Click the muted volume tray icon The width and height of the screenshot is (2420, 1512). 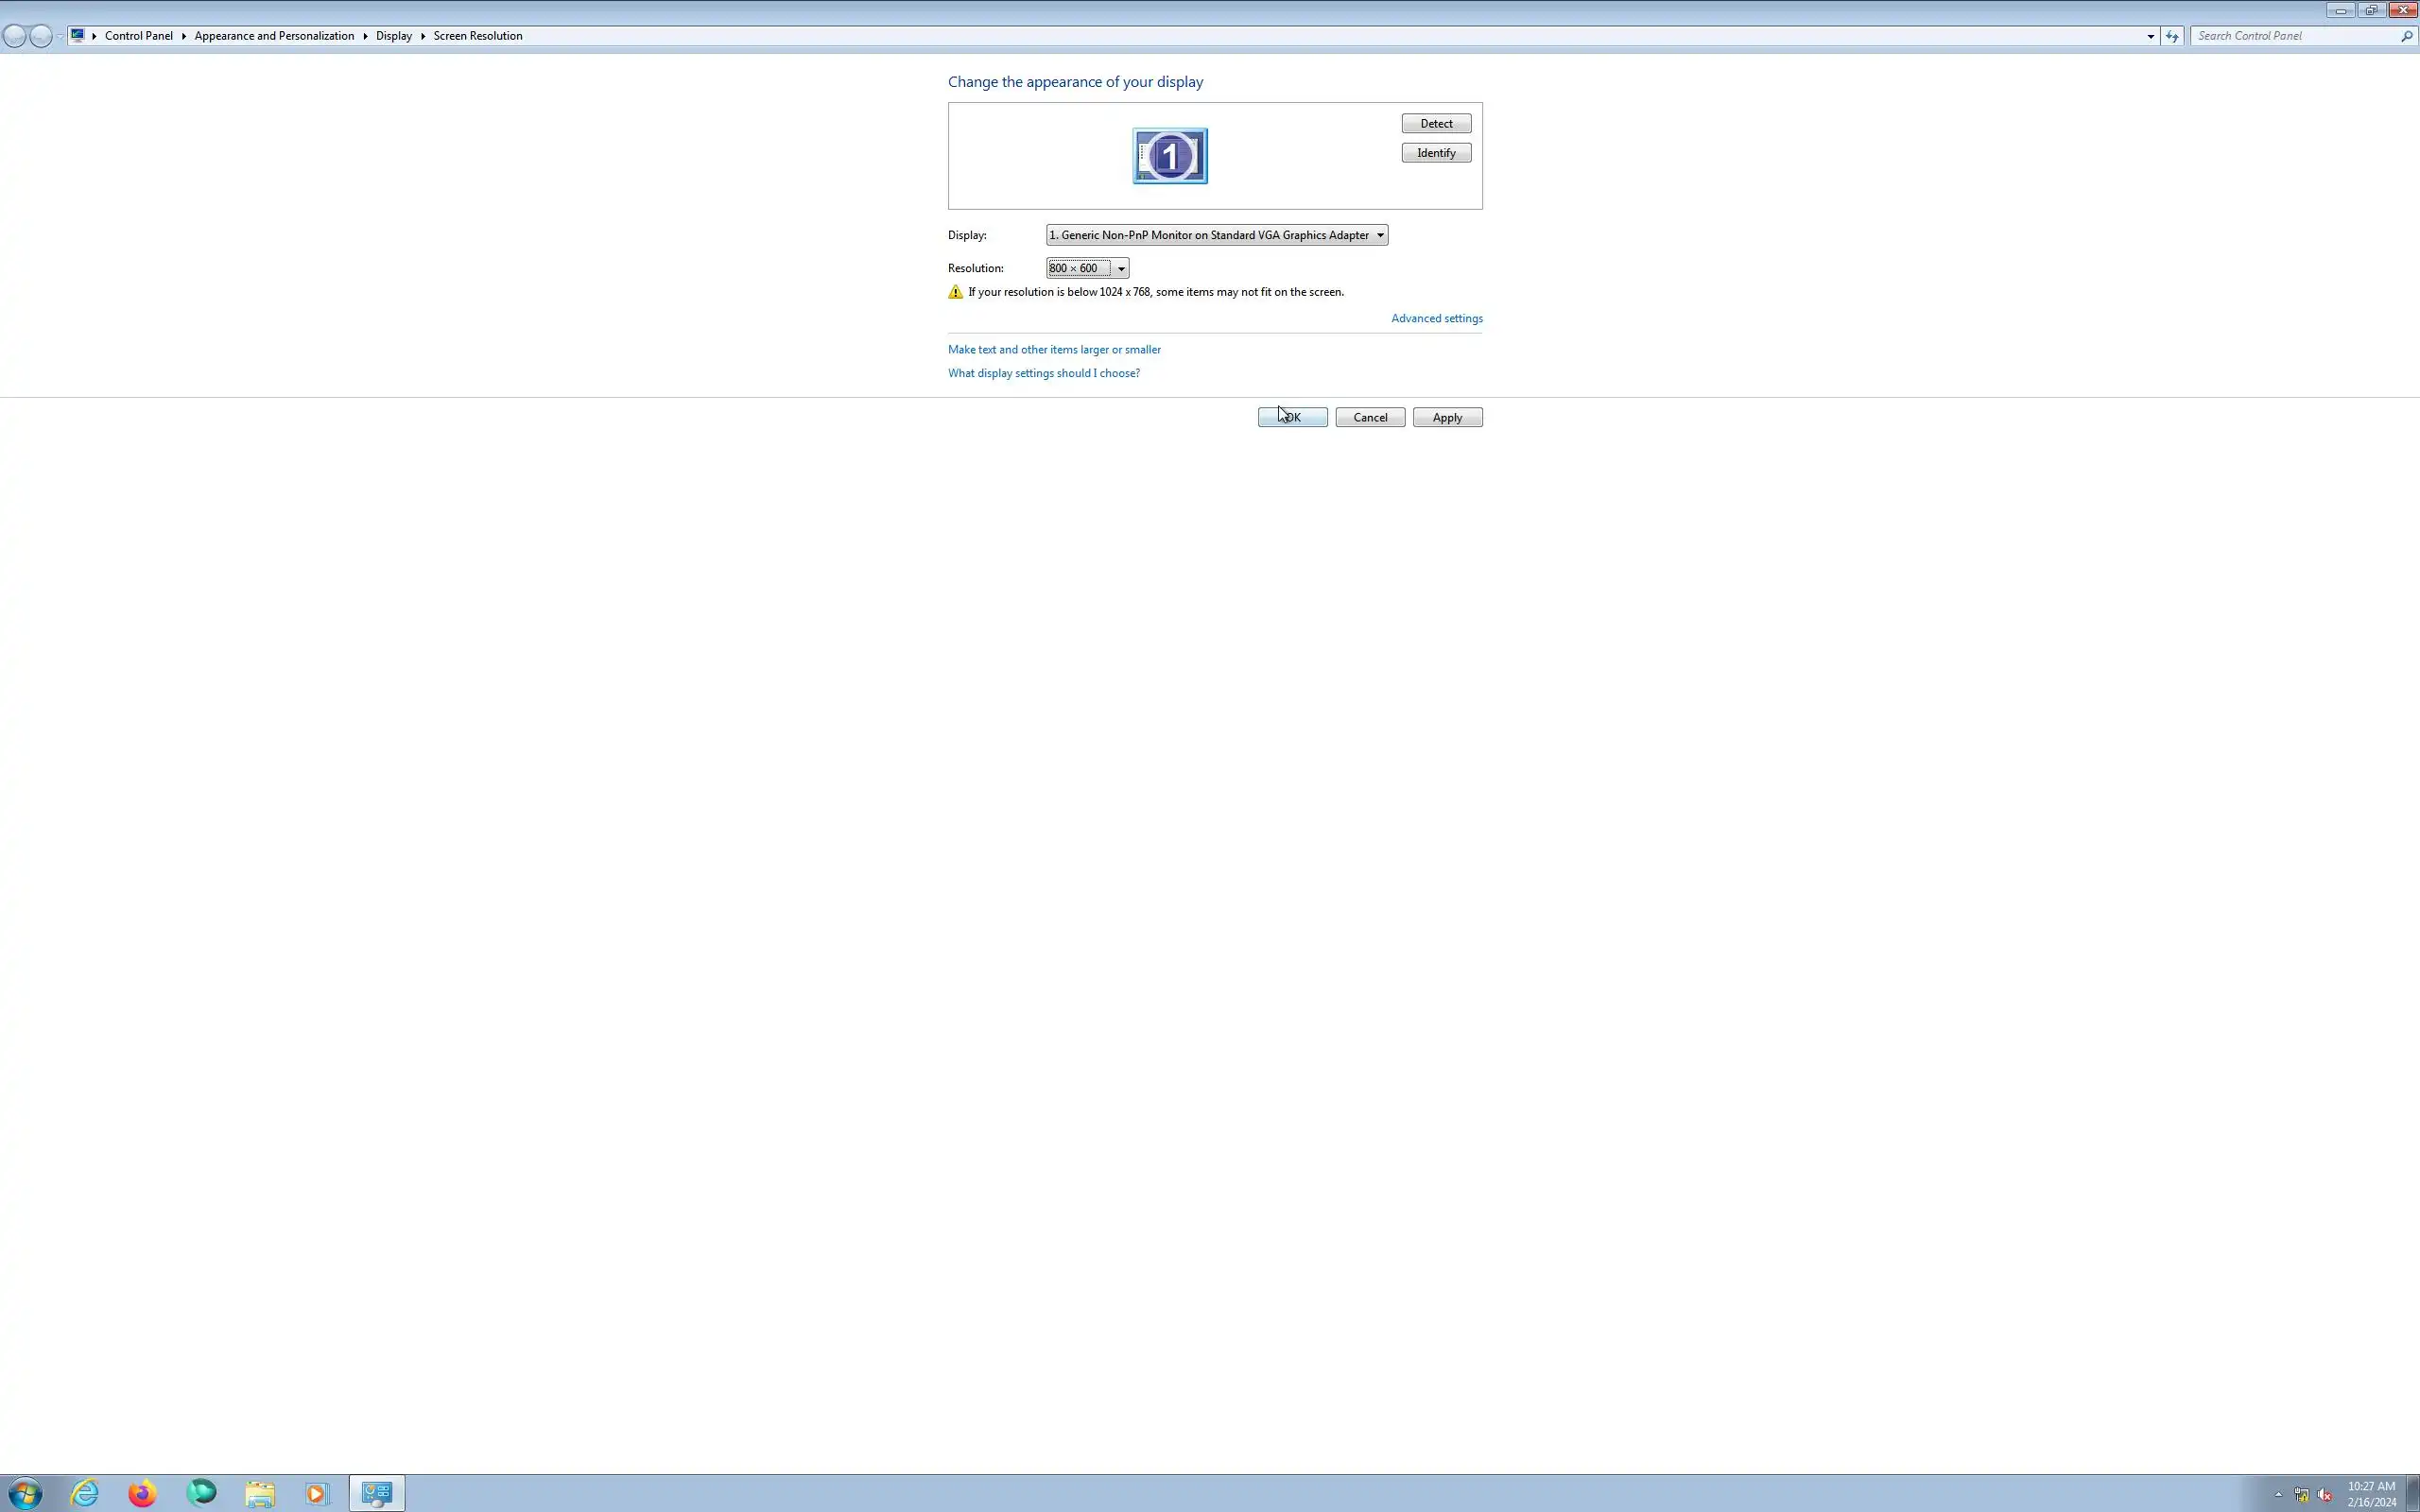click(x=2324, y=1495)
